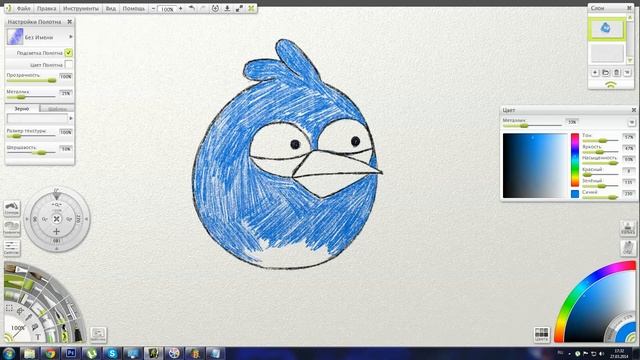
Task: Add a new layer with the plus button
Action: (x=595, y=73)
